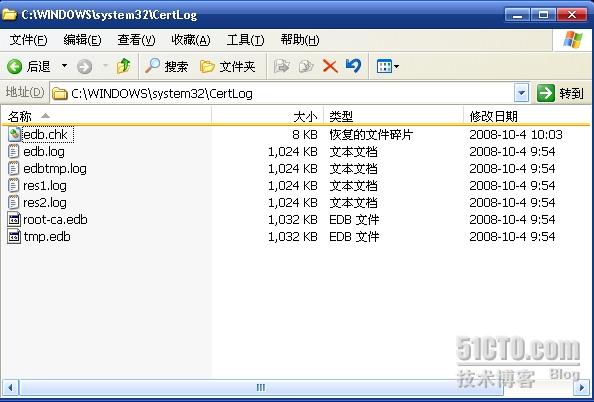Open the forward history dropdown arrow
The width and height of the screenshot is (594, 402).
click(x=105, y=66)
